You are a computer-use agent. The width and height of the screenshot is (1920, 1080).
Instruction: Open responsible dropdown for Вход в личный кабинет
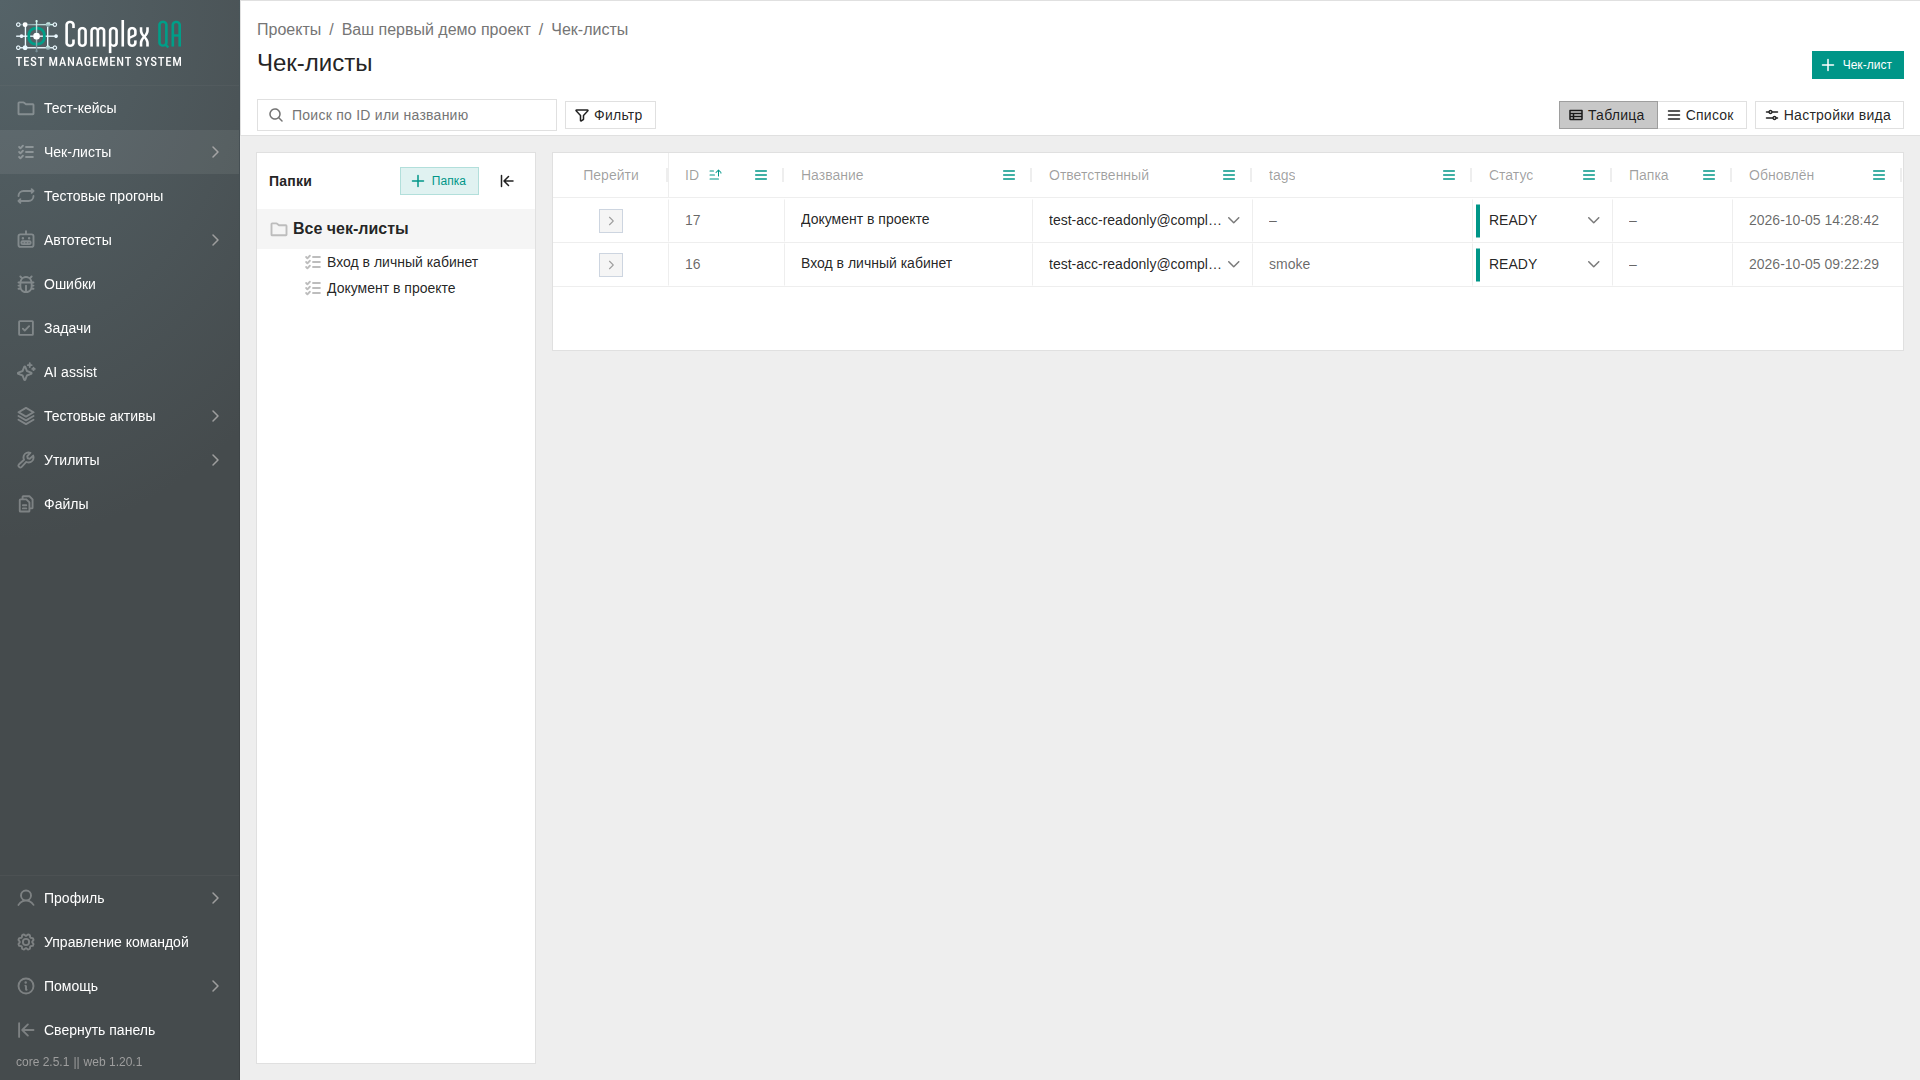pos(1234,264)
